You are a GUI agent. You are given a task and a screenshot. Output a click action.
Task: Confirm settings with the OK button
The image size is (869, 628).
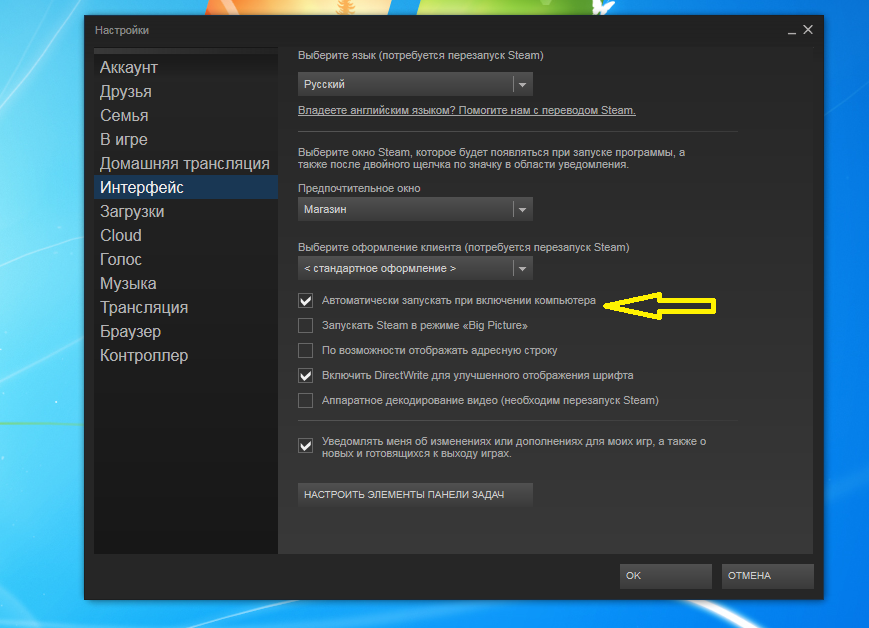[x=666, y=576]
